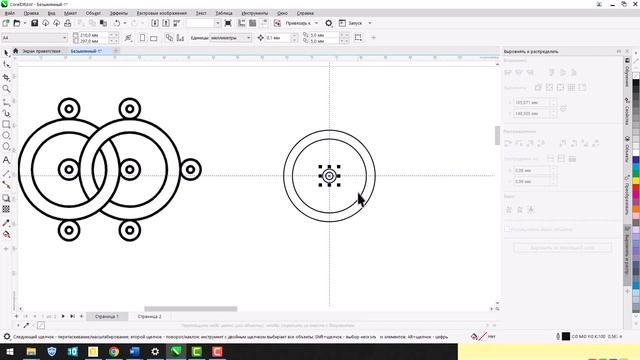This screenshot has height=360, width=640.
Task: Click the Undo arrow icon
Action: (117, 23)
